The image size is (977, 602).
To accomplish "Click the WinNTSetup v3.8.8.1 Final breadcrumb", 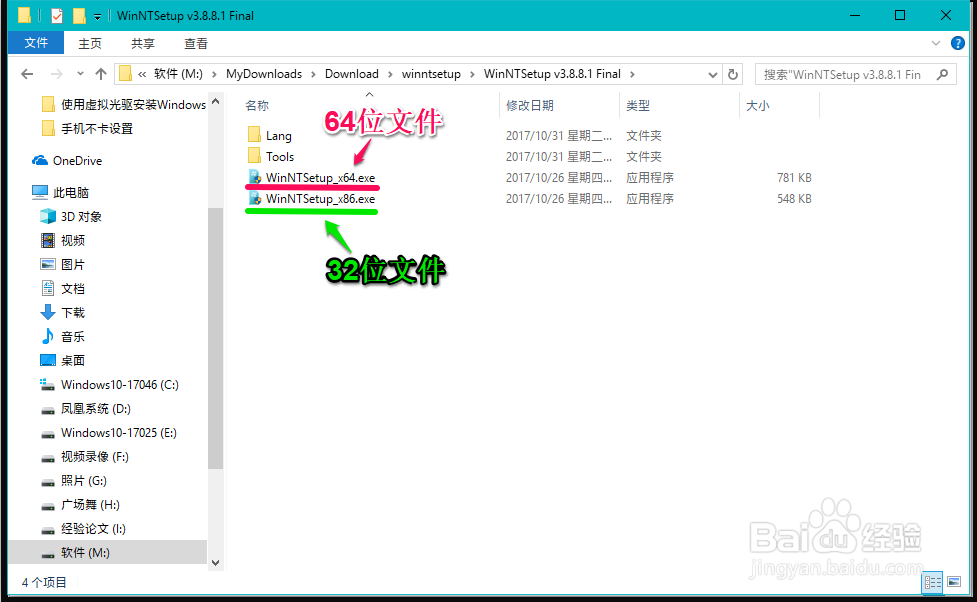I will click(552, 74).
